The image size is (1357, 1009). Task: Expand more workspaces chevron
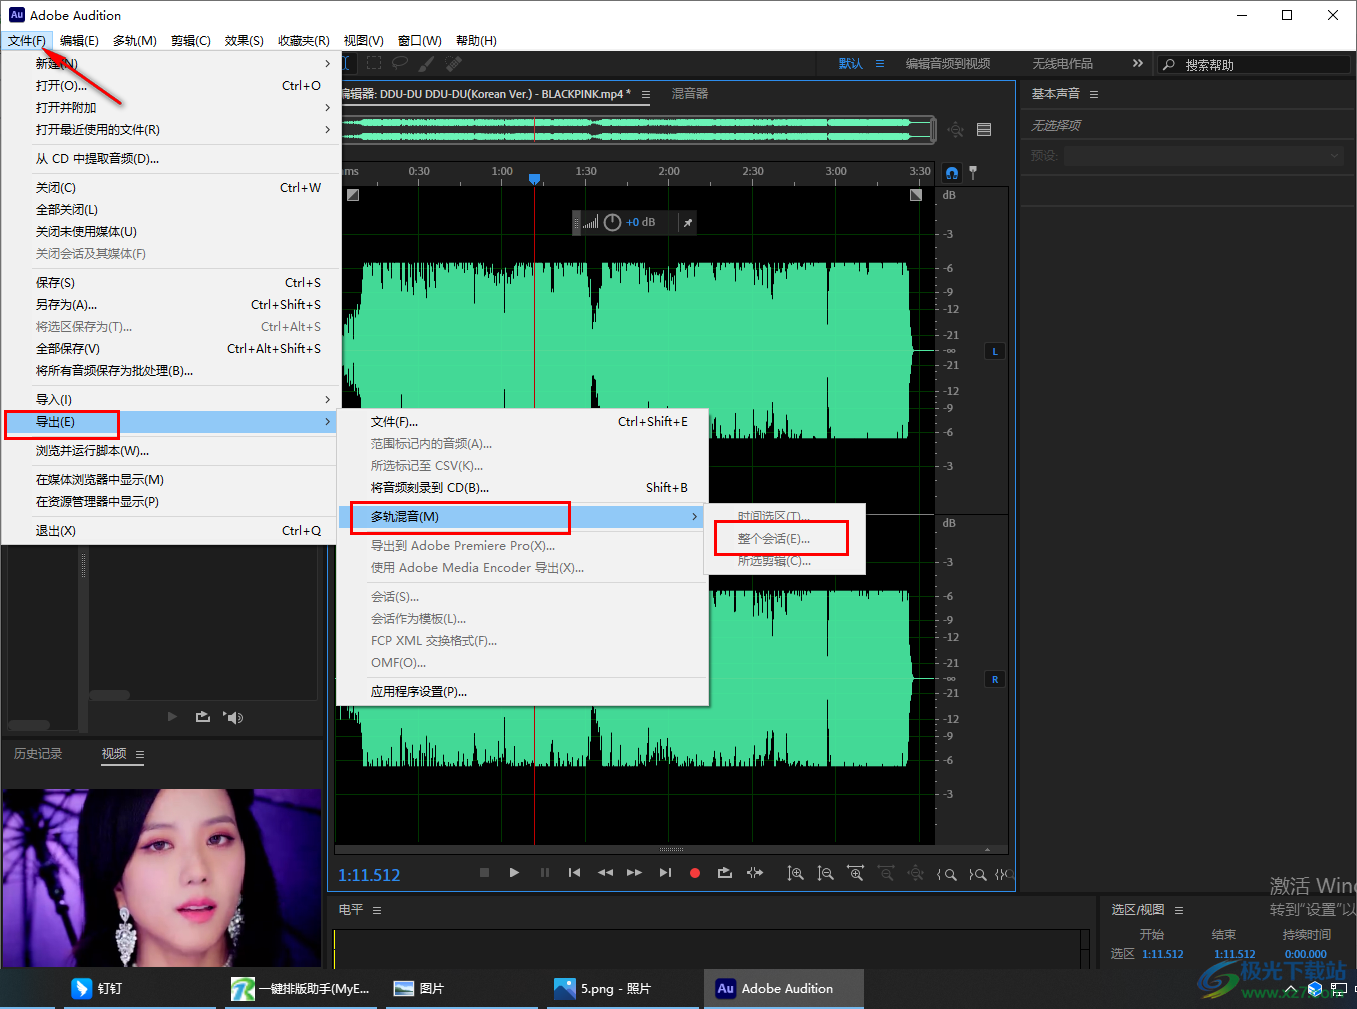point(1137,63)
